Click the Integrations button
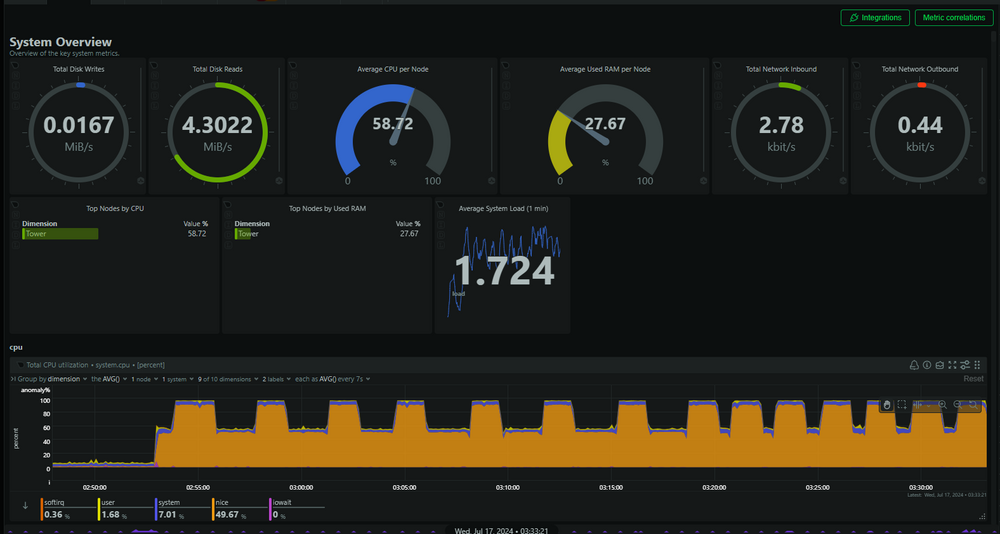 875,17
